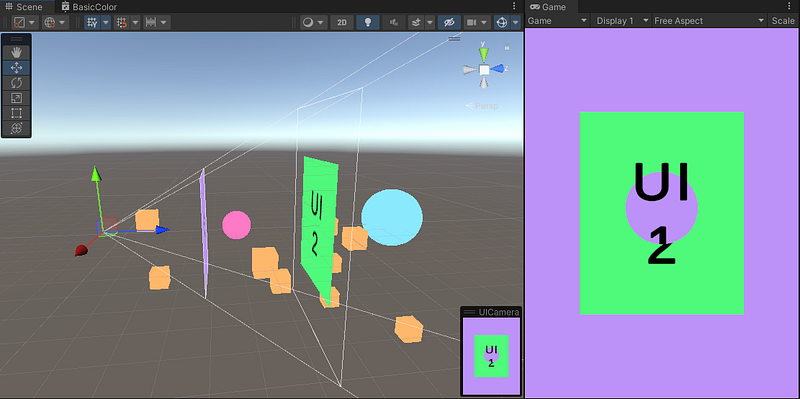Click the tool handle position pivot icon
This screenshot has height=399, width=800.
(x=19, y=22)
